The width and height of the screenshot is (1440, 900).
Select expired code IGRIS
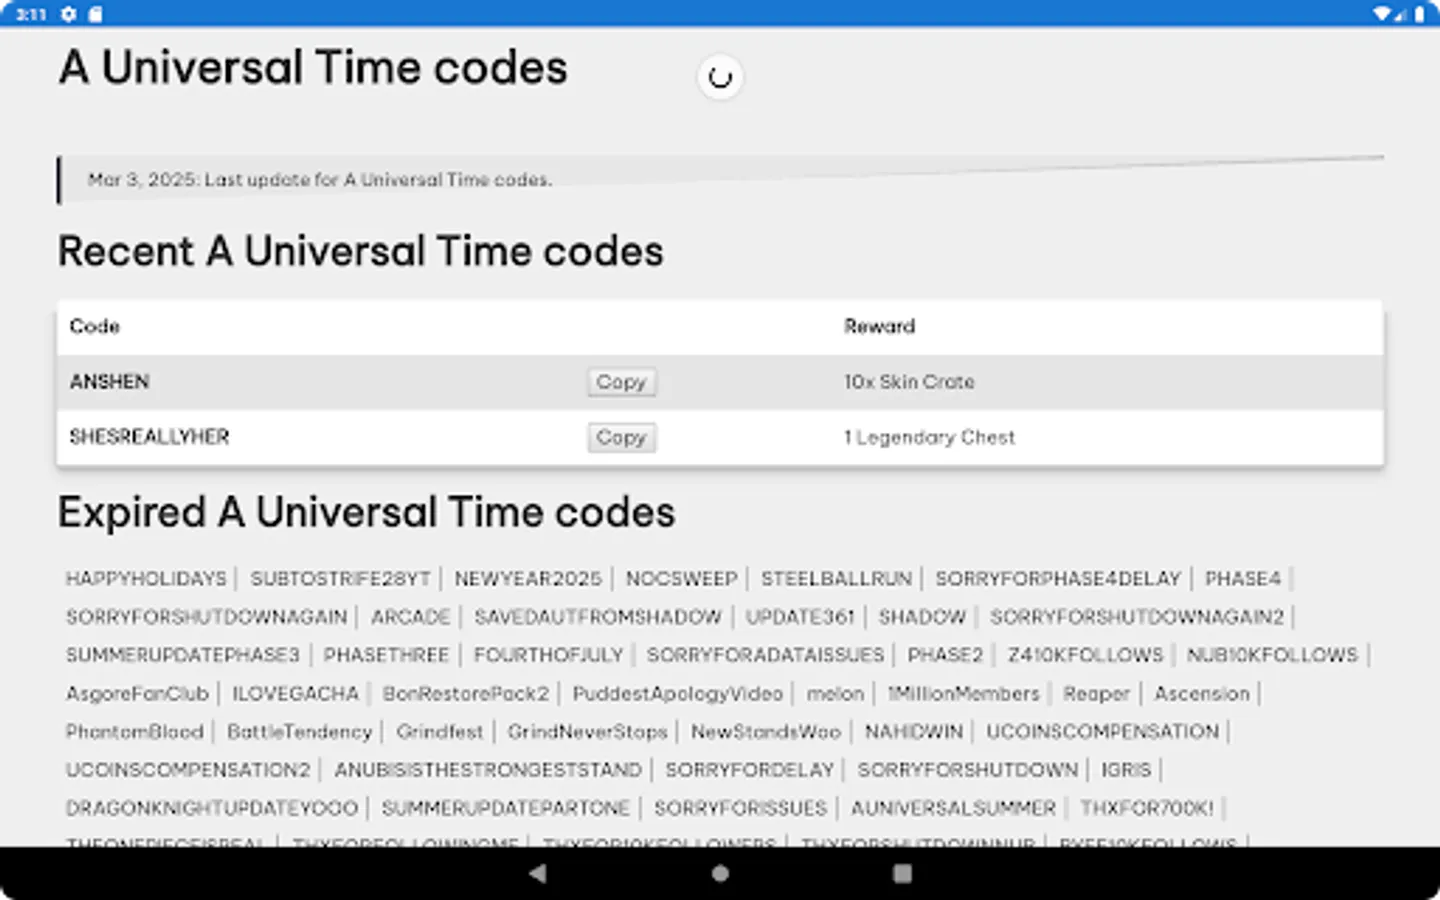1126,769
